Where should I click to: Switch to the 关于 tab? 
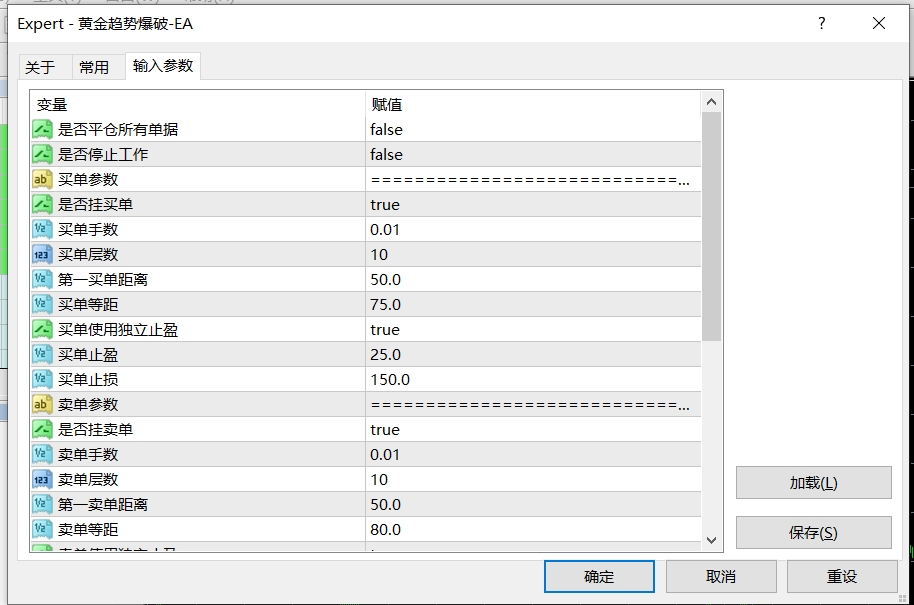click(x=41, y=67)
